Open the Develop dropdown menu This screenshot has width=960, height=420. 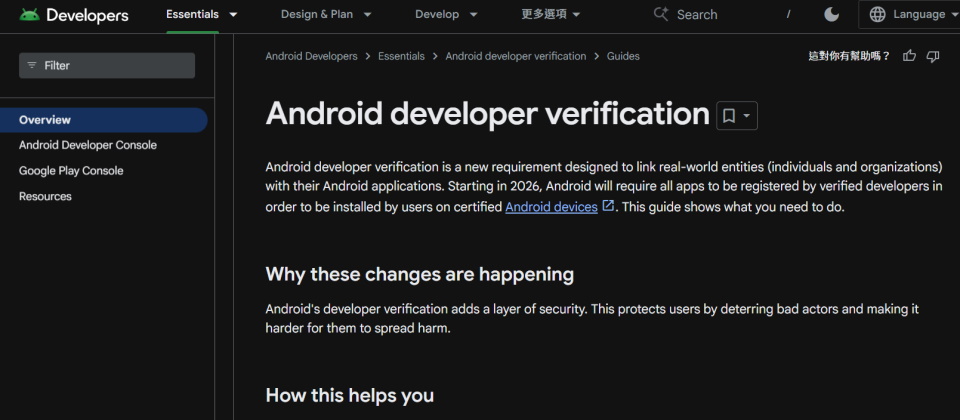pyautogui.click(x=446, y=14)
